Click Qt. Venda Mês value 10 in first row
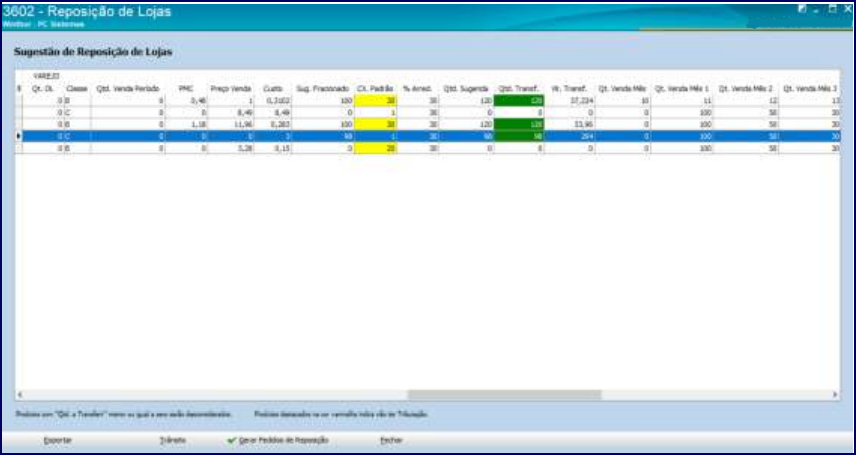Image resolution: width=856 pixels, height=455 pixels. pos(645,101)
